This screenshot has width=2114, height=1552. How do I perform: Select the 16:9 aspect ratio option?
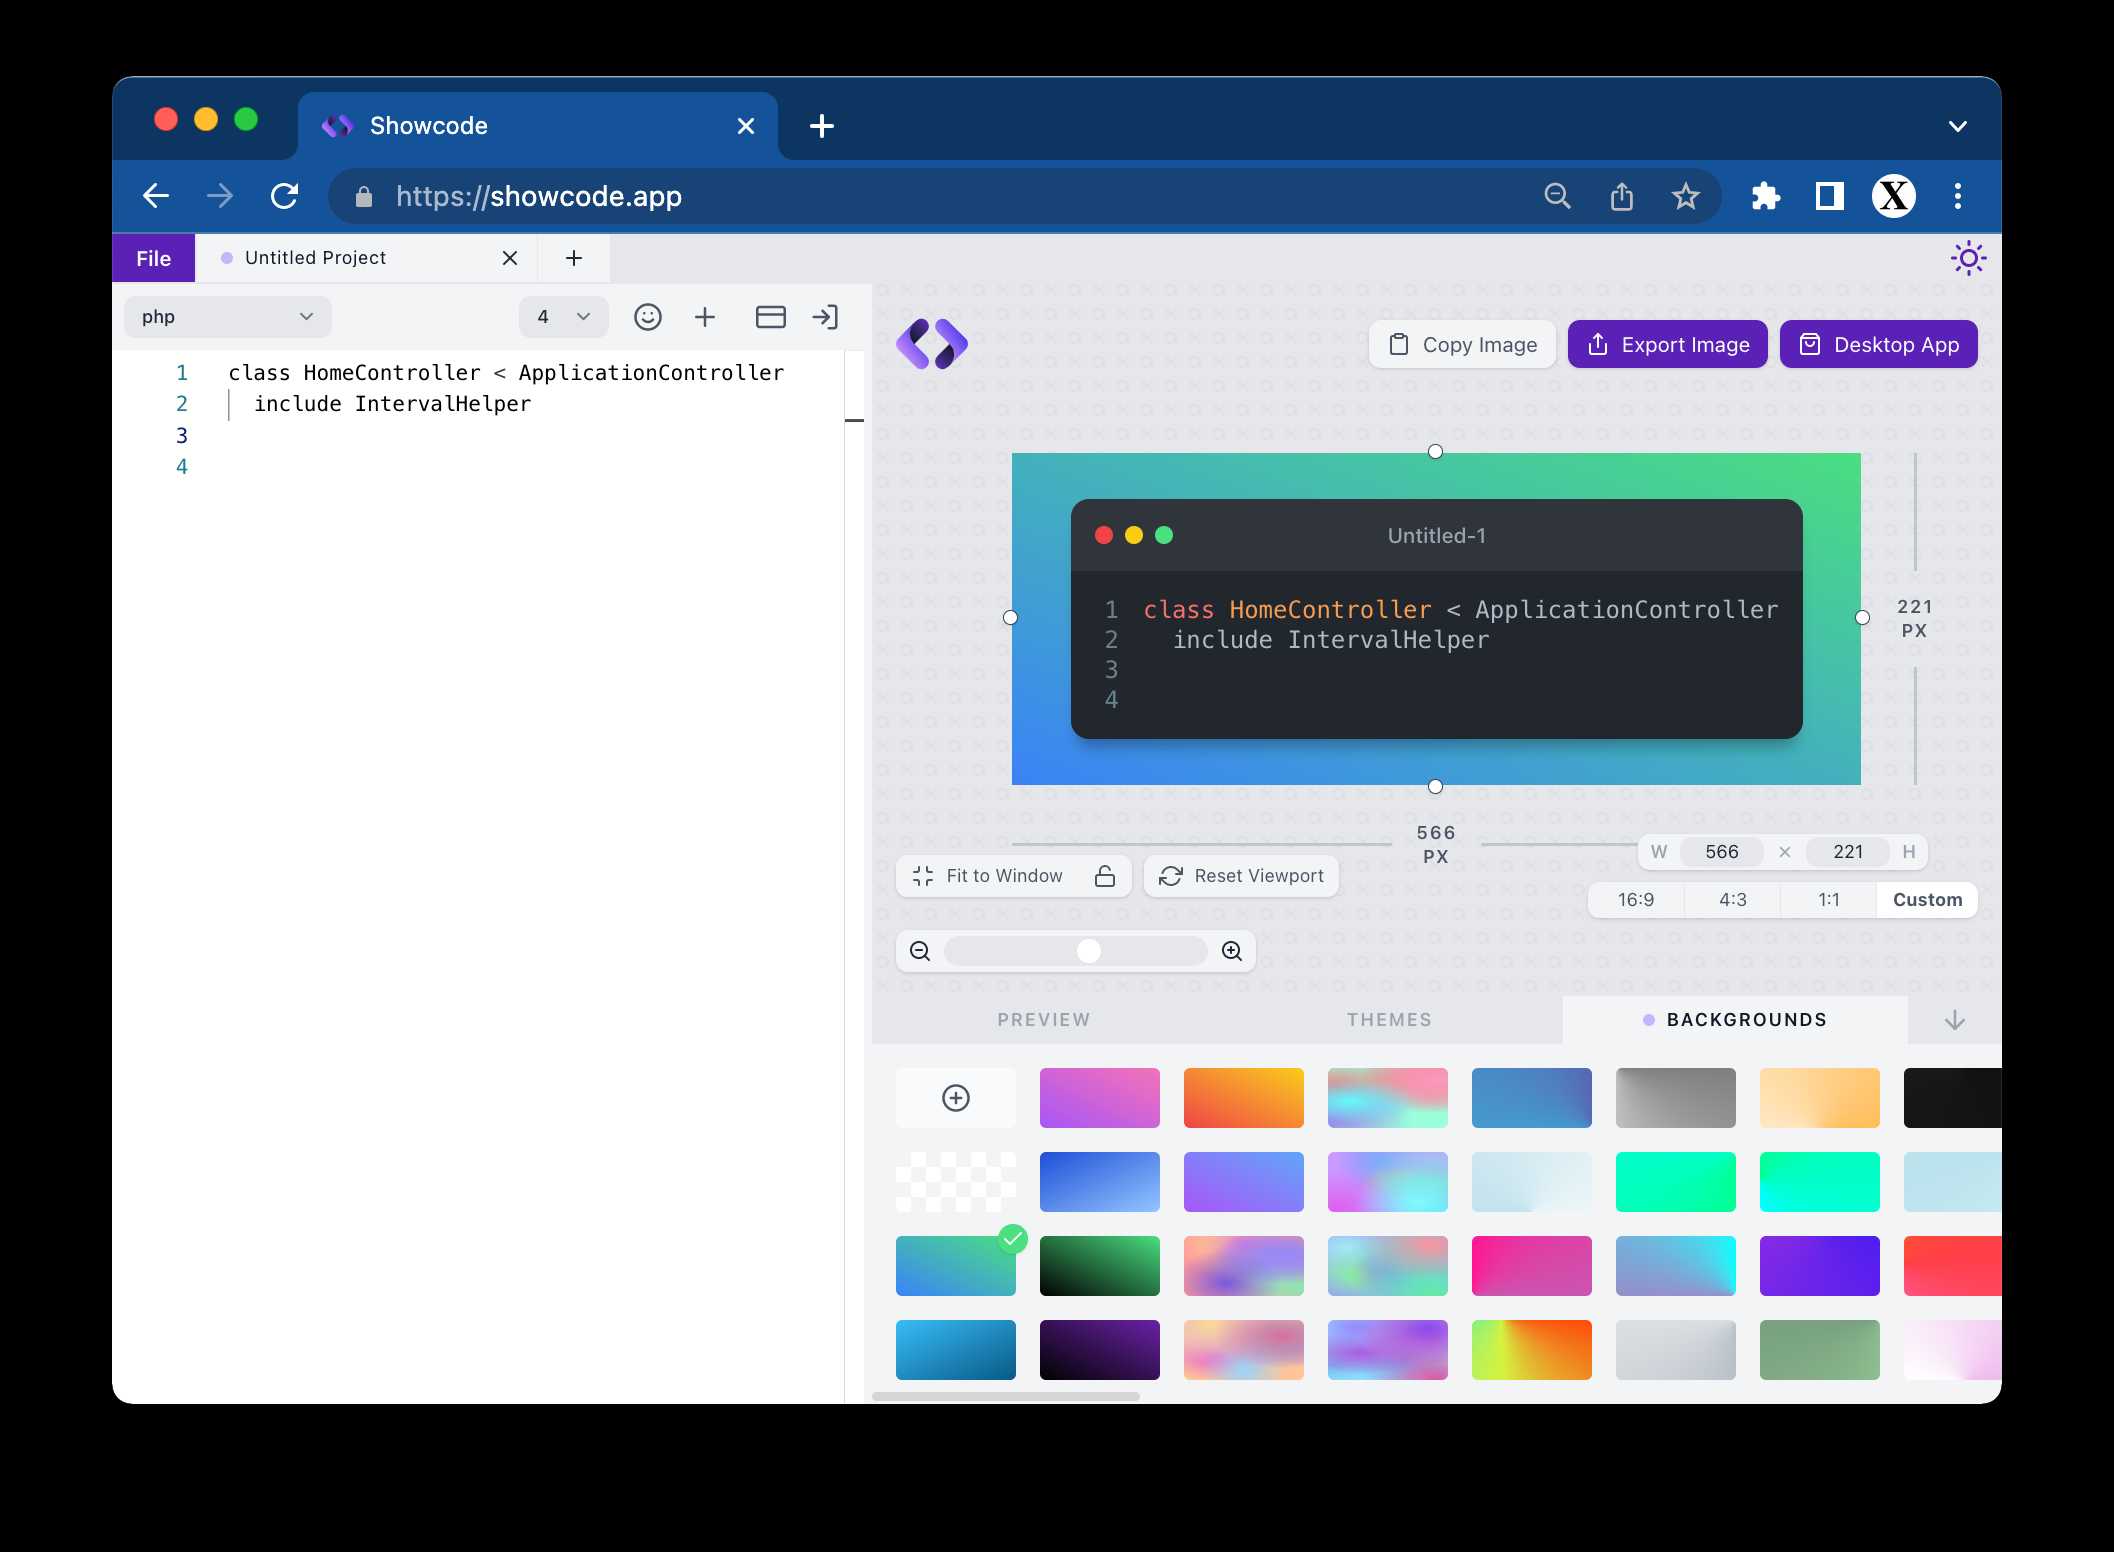pyautogui.click(x=1636, y=900)
